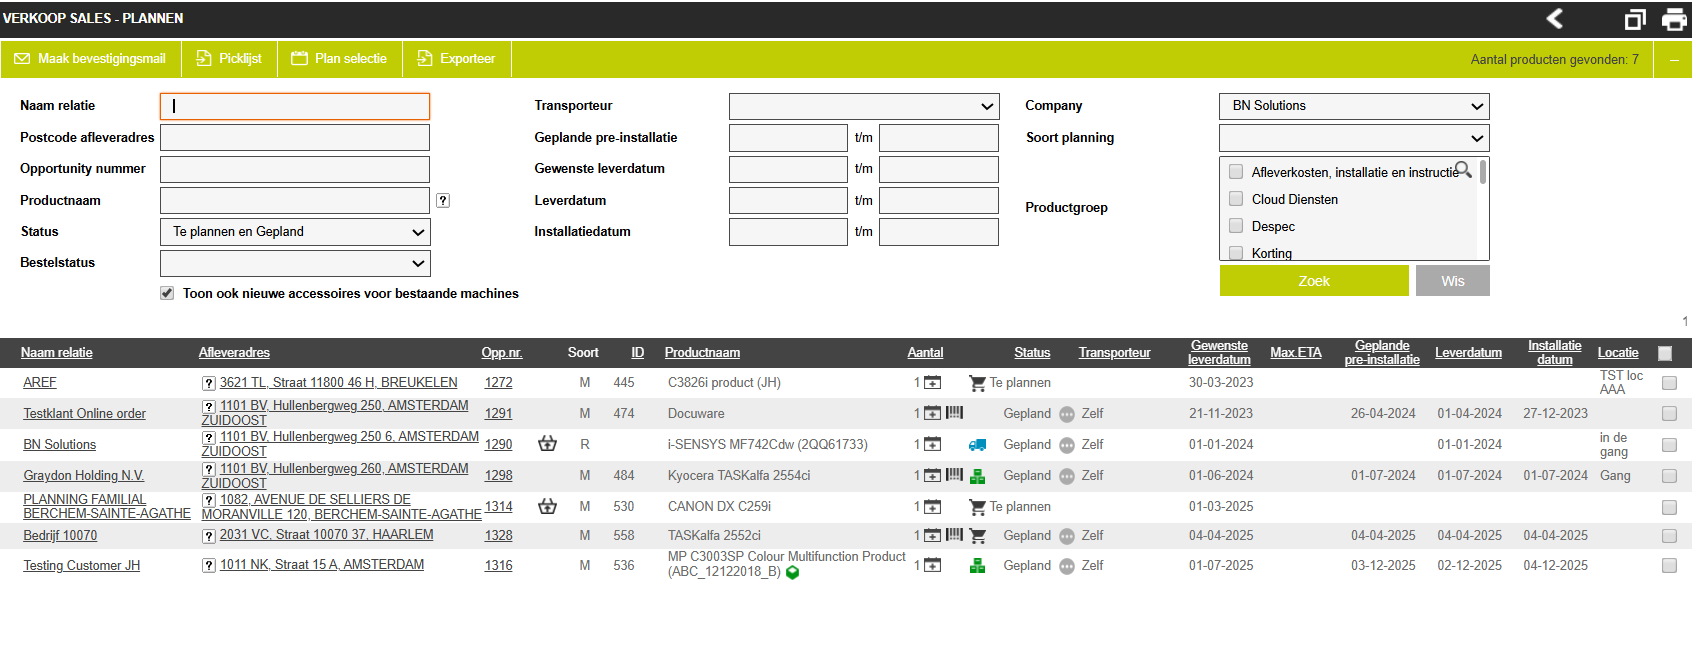The width and height of the screenshot is (1692, 651).
Task: Check the Cloud Diensten product group
Action: point(1236,199)
